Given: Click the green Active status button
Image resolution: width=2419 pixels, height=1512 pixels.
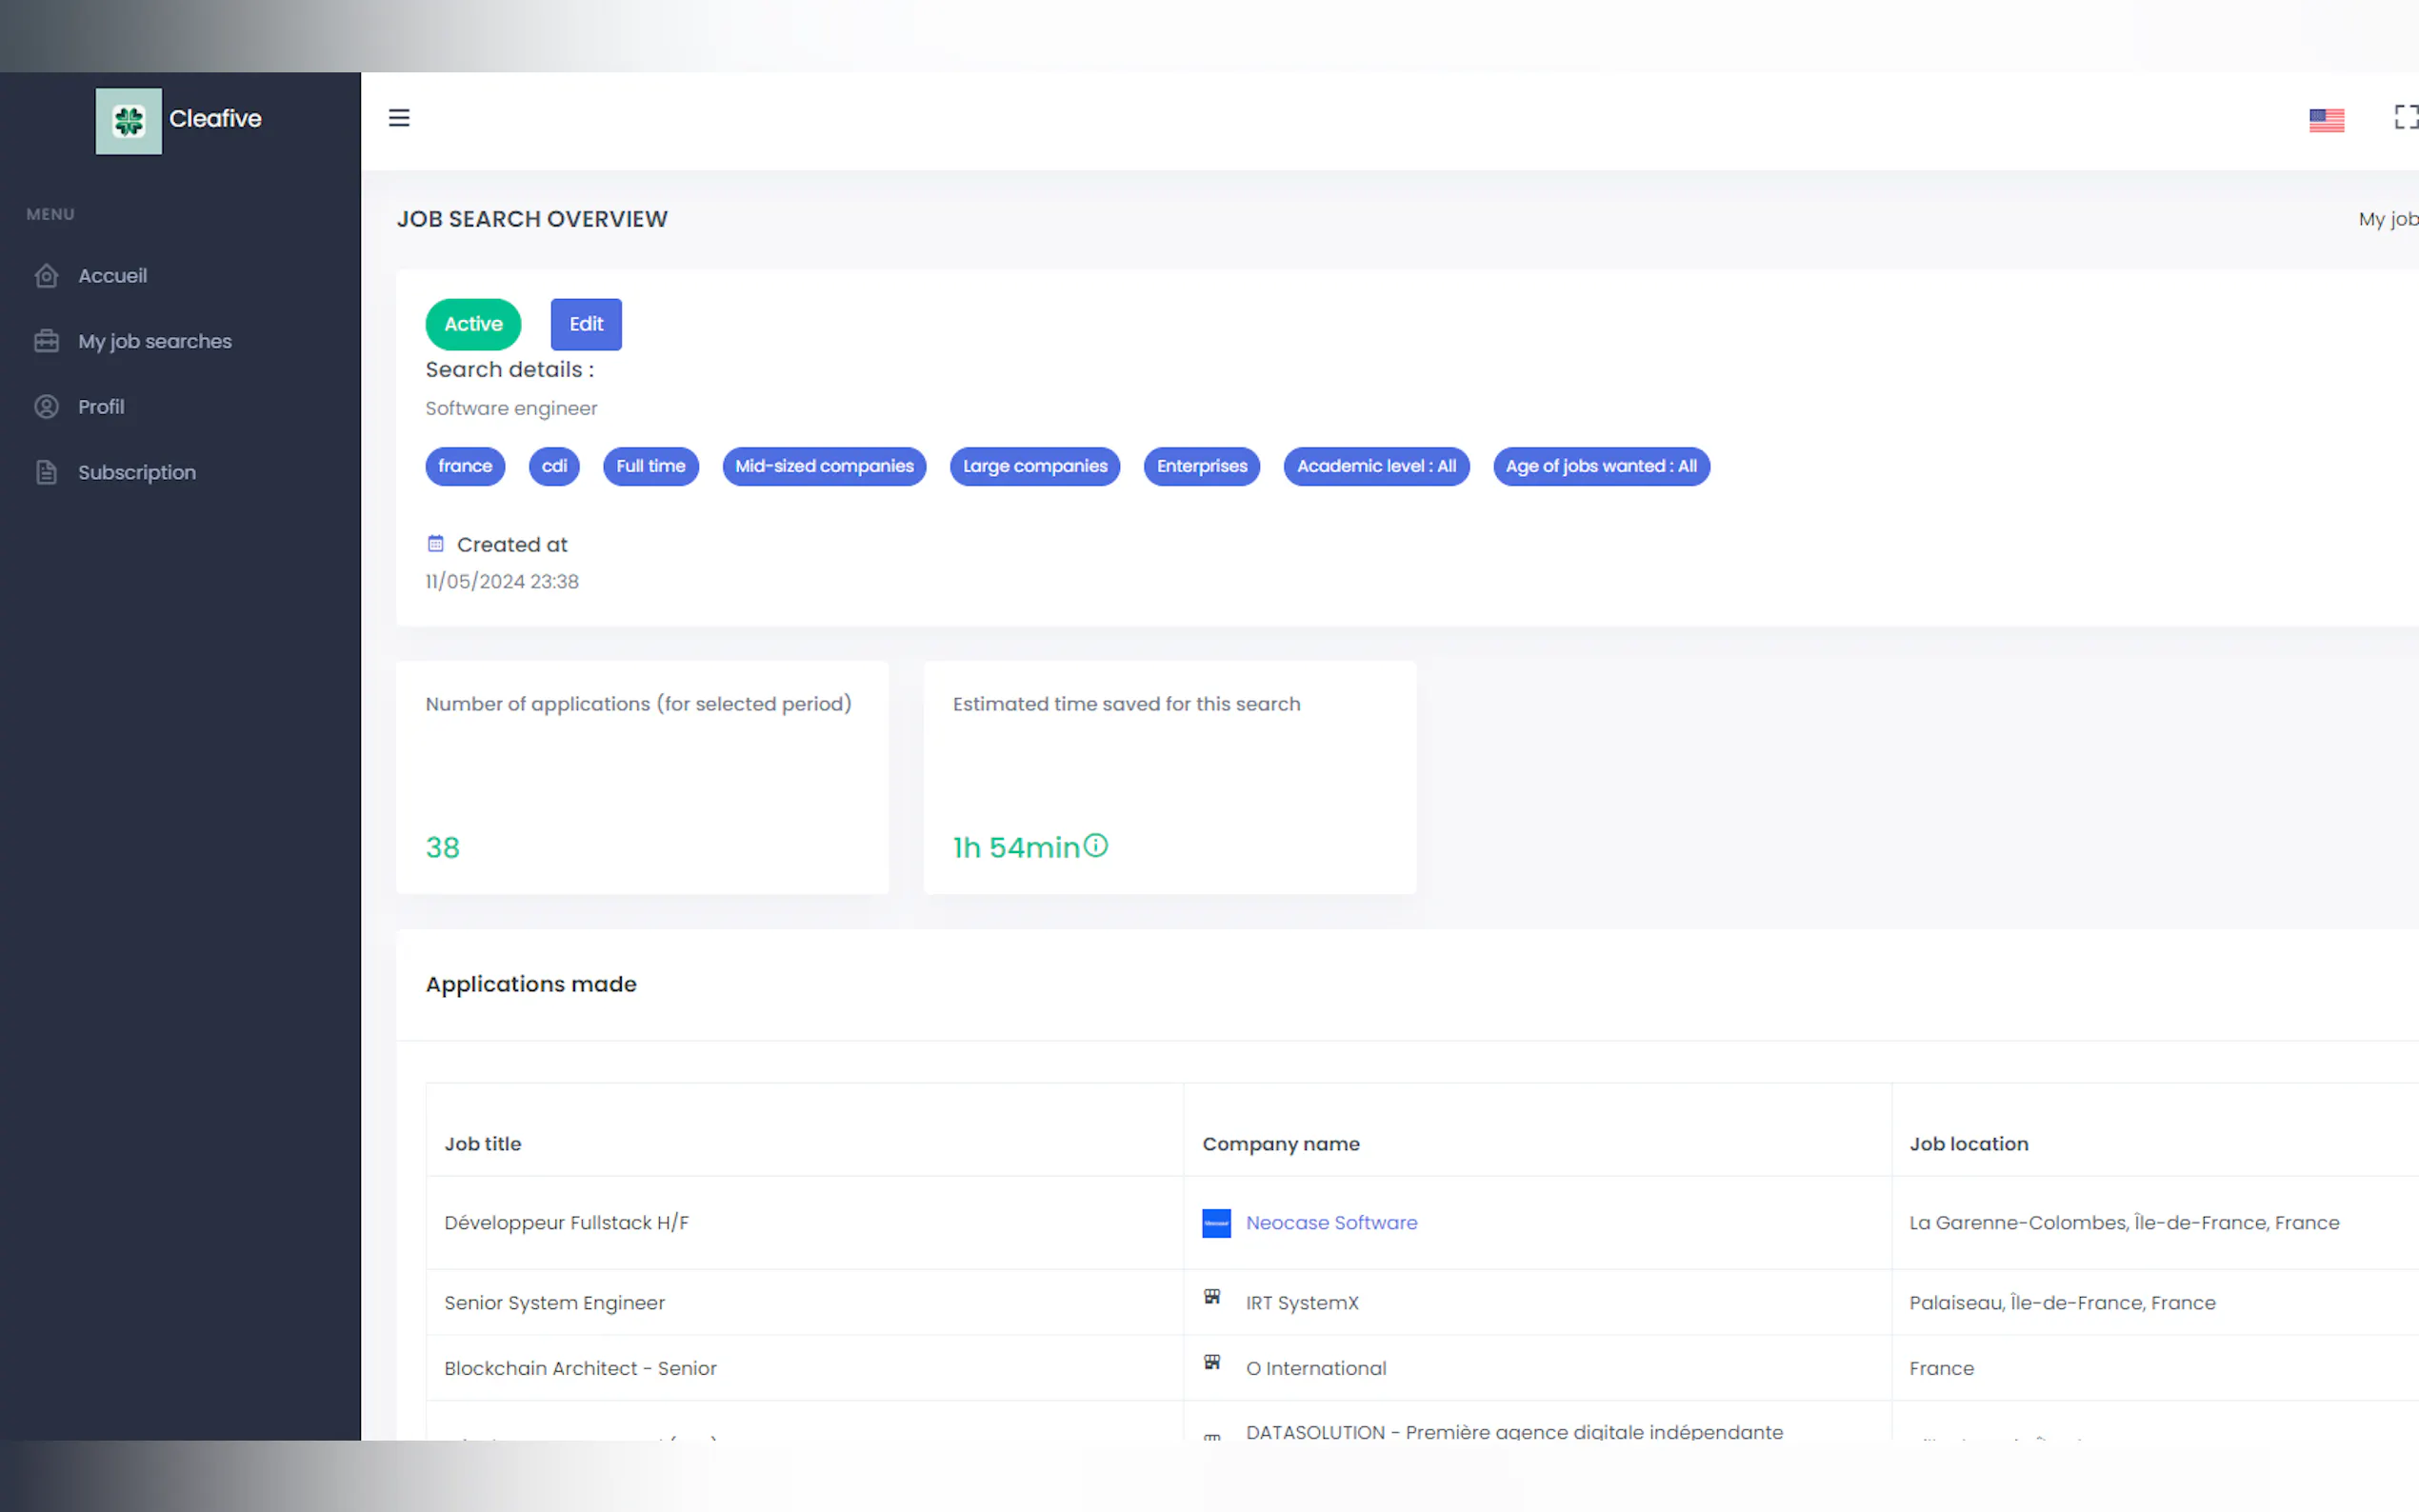Looking at the screenshot, I should click(x=473, y=324).
